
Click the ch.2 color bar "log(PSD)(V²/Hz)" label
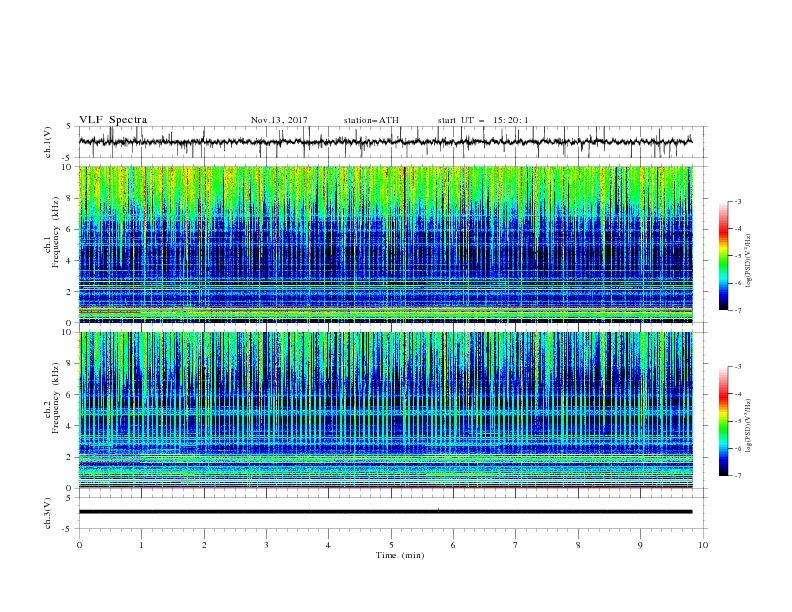click(x=748, y=425)
